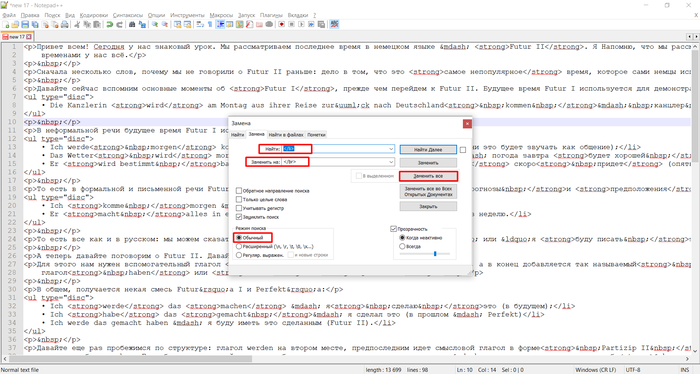Viewport: 700px width, 374px height.
Task: Close the Замена dialog with red X
Action: 467,124
